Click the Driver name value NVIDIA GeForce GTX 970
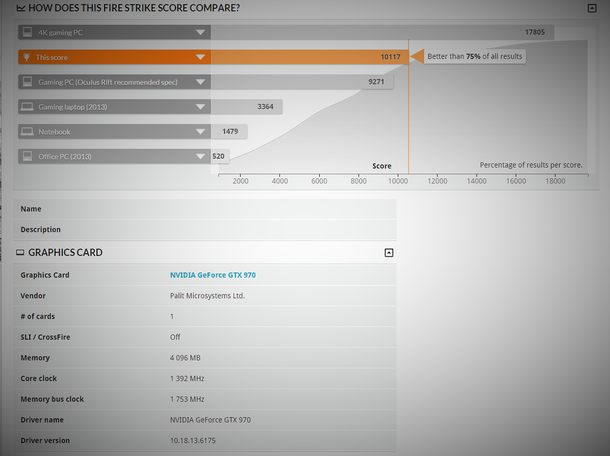This screenshot has width=610, height=456. pos(210,420)
